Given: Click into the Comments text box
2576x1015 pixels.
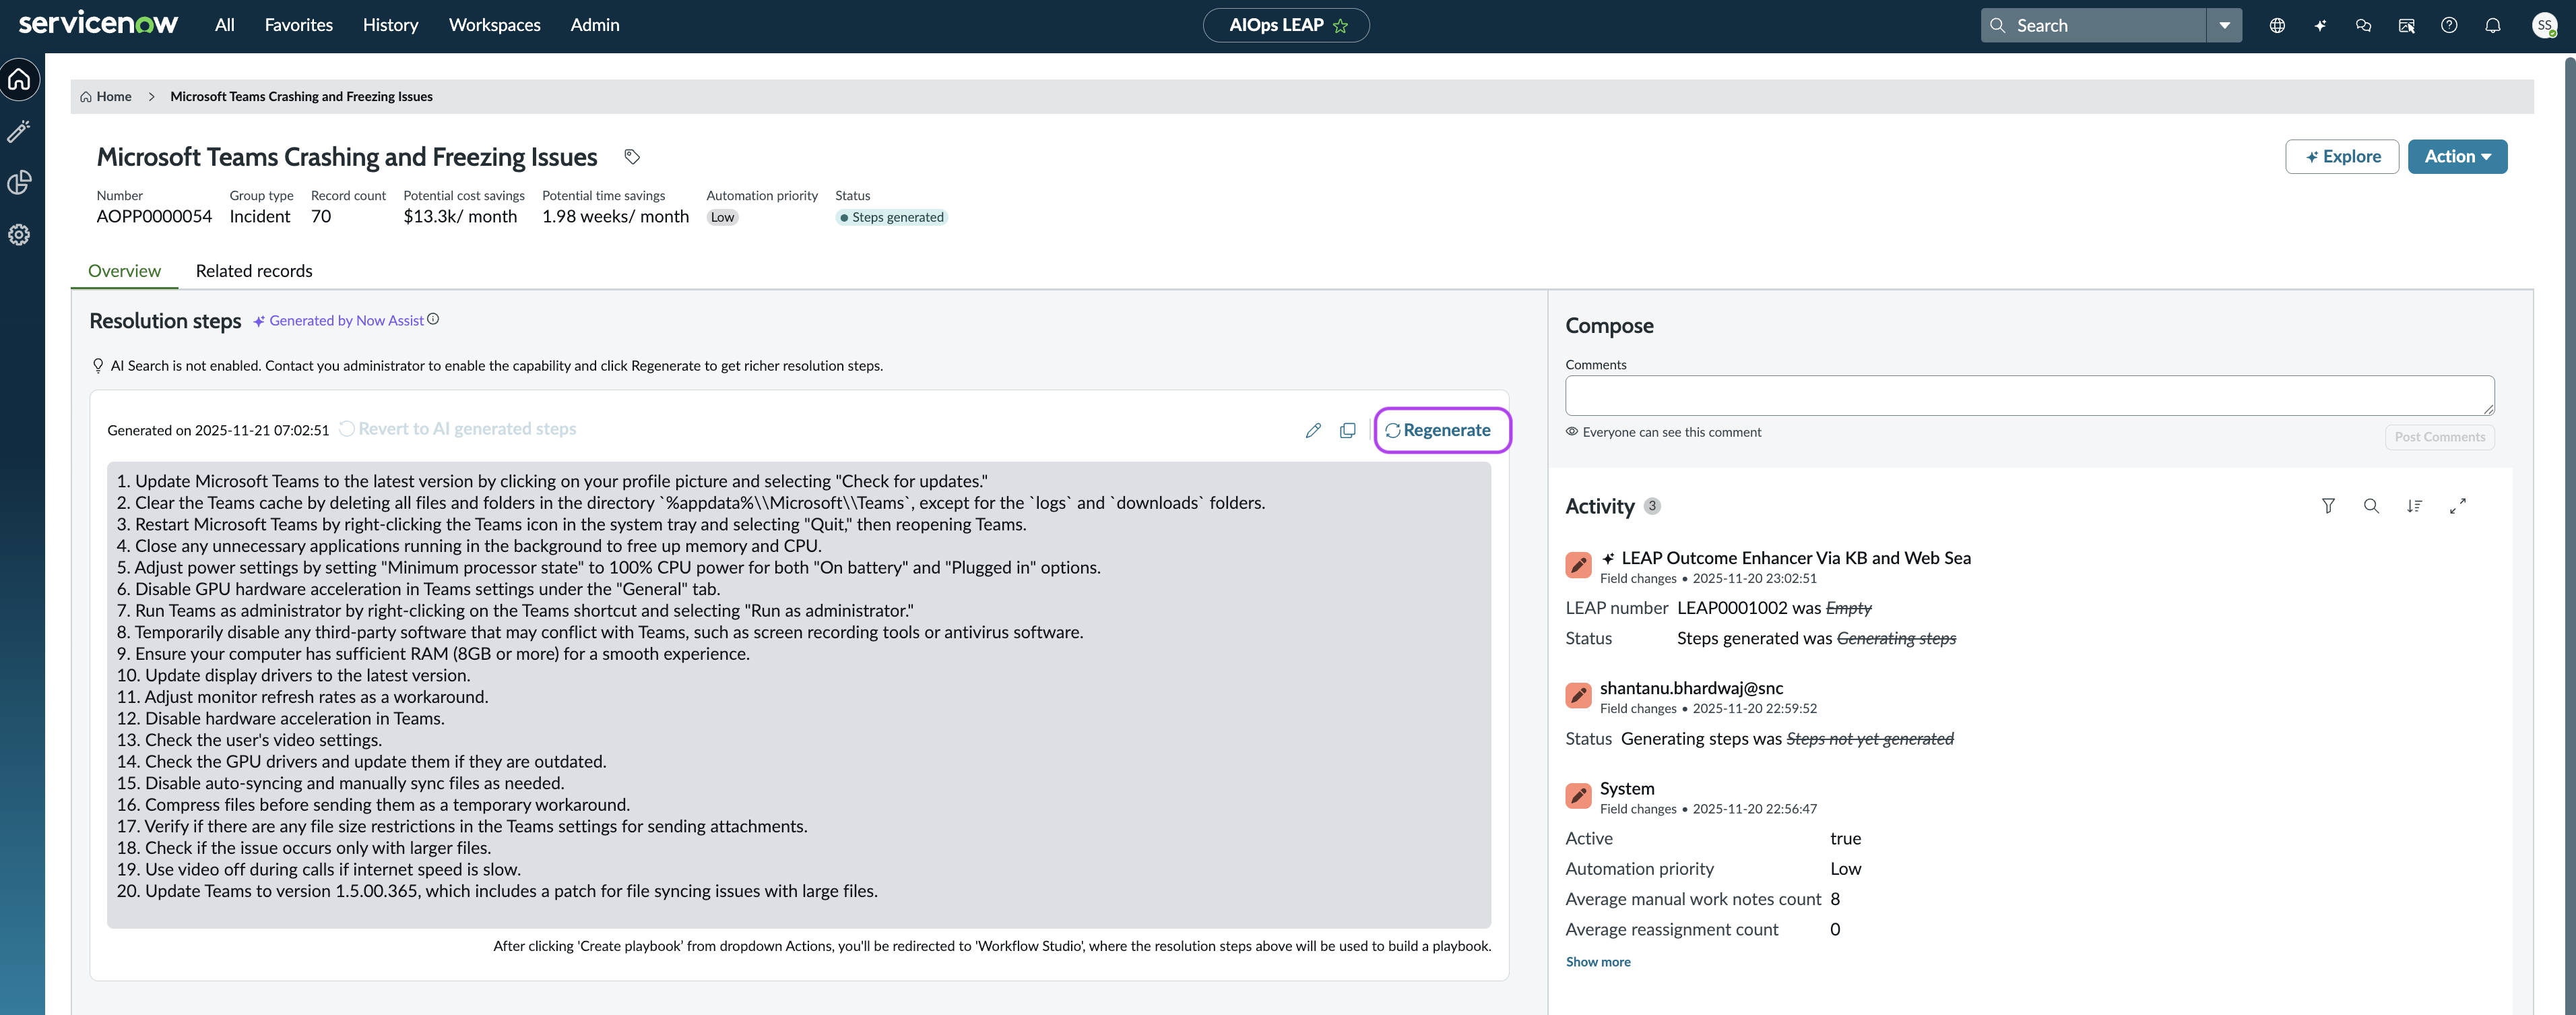Looking at the screenshot, I should click(x=2029, y=396).
